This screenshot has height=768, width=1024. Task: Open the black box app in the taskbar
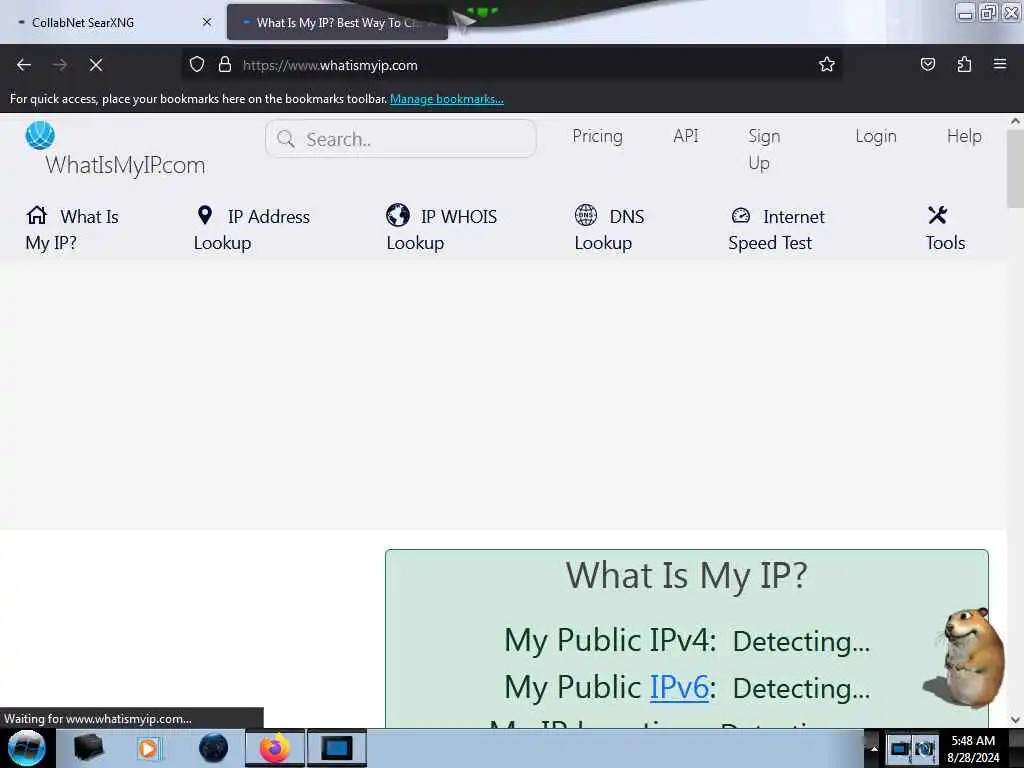pyautogui.click(x=88, y=748)
